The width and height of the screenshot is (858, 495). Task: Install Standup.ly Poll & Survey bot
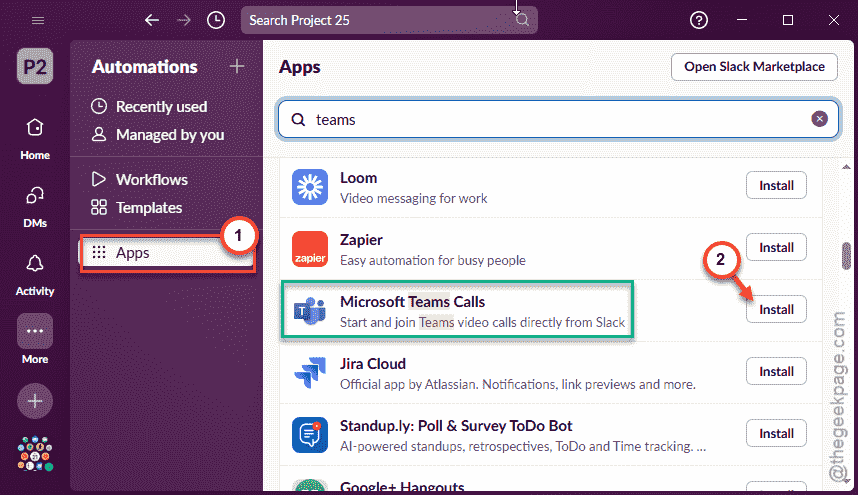coord(776,433)
